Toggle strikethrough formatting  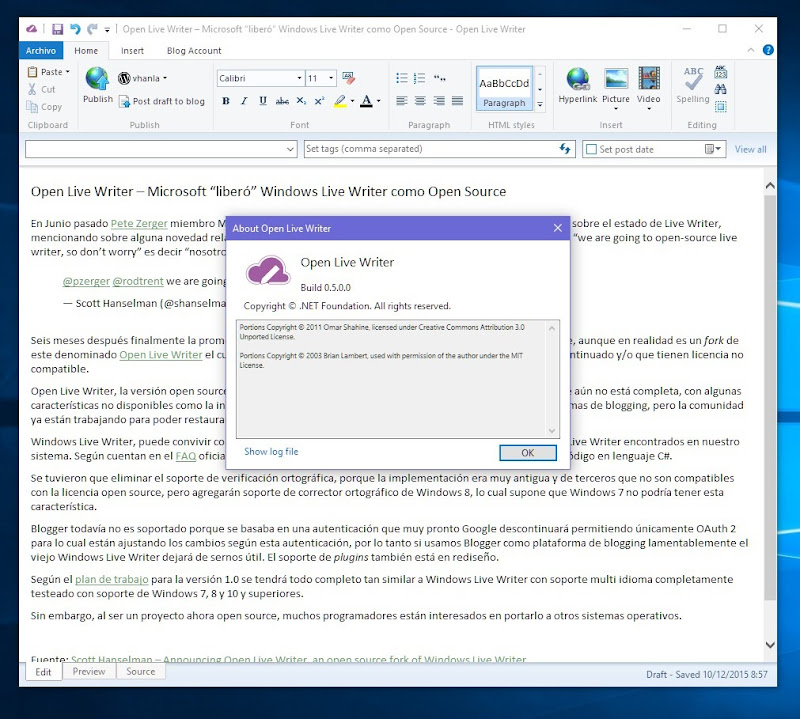click(x=282, y=101)
